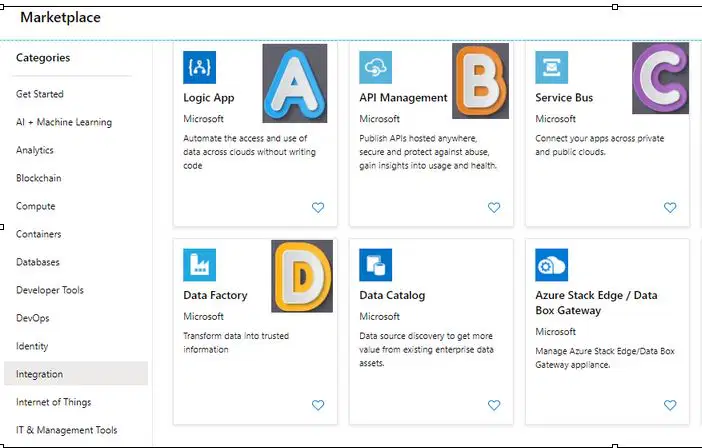Select the AI + Machine Learning category
702x448 pixels.
(64, 122)
